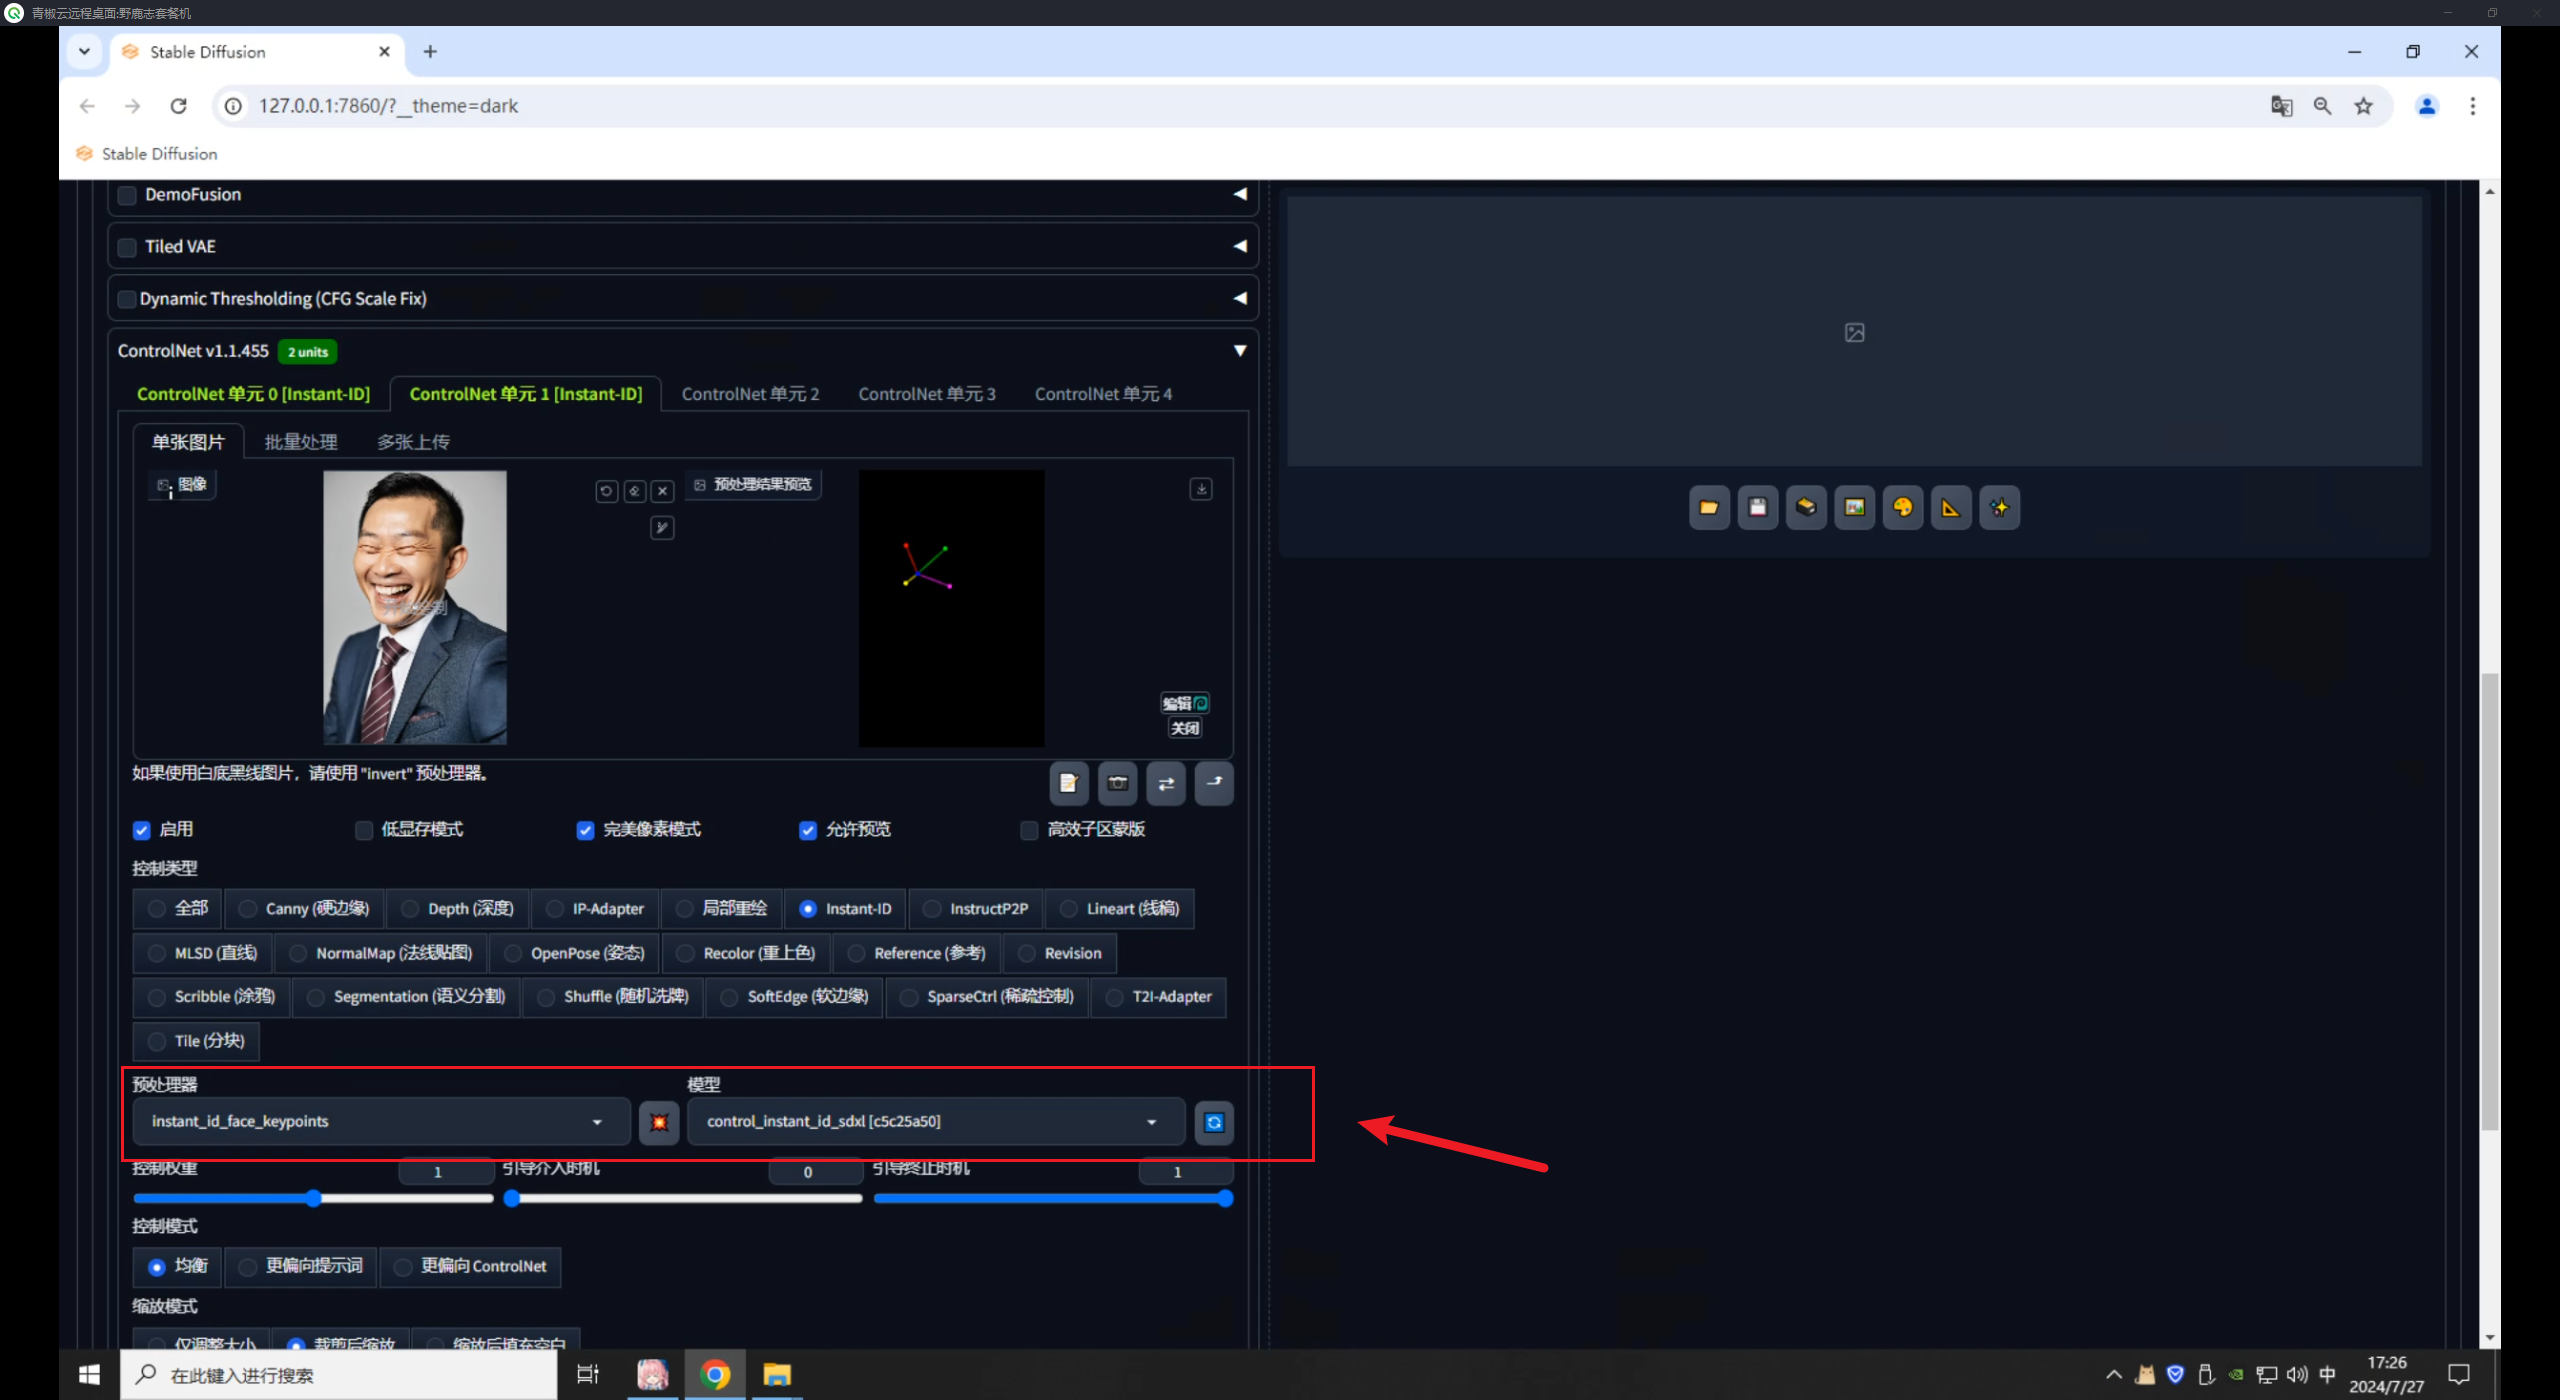Image resolution: width=2560 pixels, height=1400 pixels.
Task: Switch to ControlNet 单元 0 [Instant-ID] tab
Action: [x=253, y=394]
